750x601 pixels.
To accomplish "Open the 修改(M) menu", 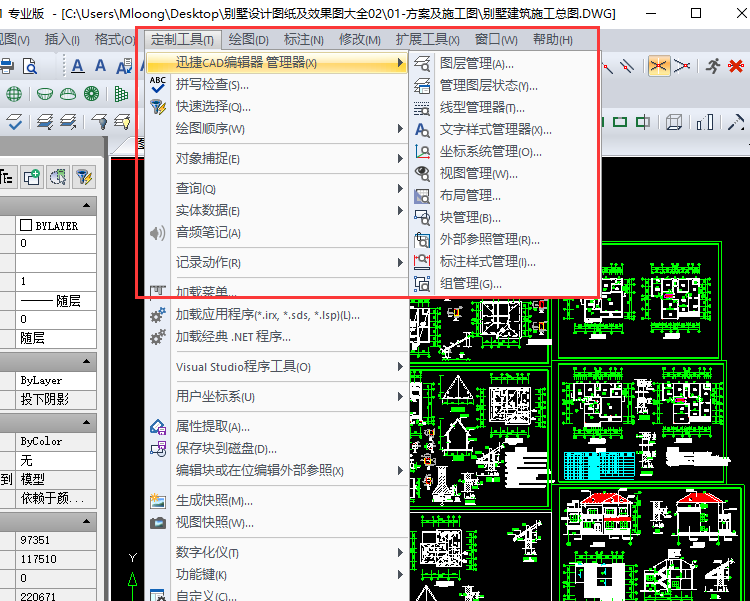I will click(x=360, y=40).
